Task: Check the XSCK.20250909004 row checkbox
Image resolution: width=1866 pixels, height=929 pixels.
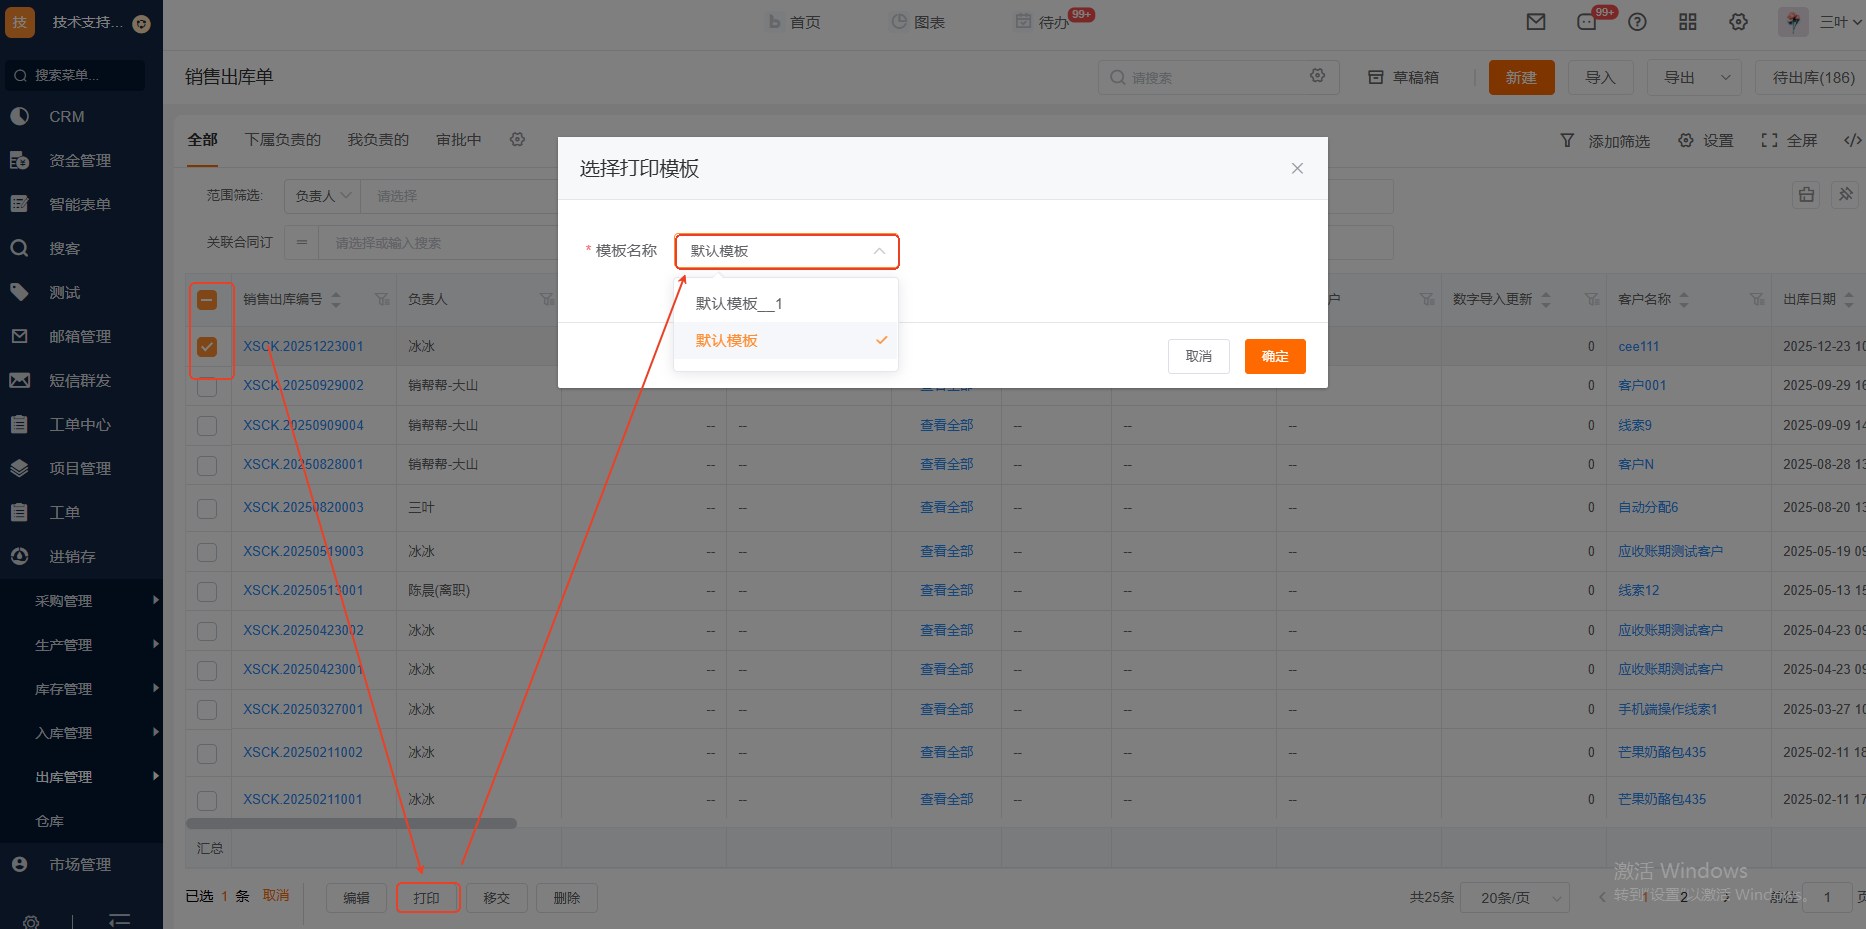Action: [x=207, y=426]
